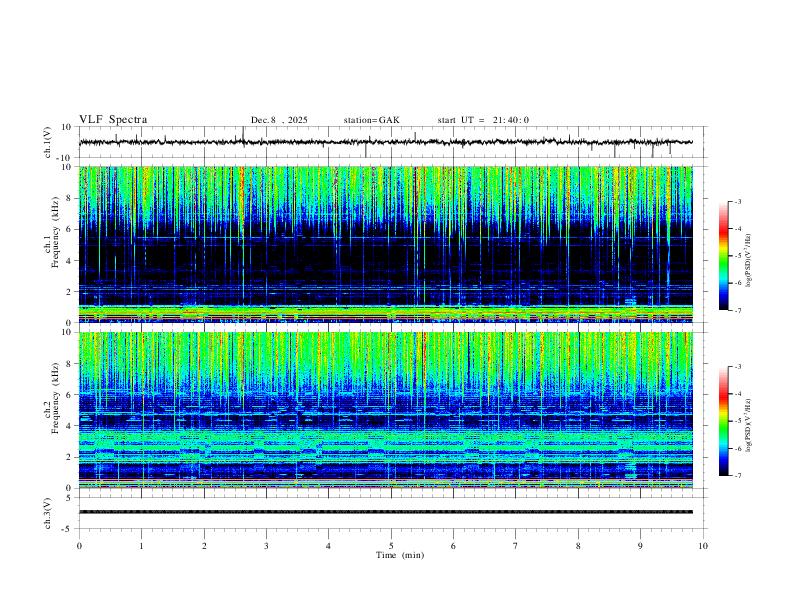Click the ch.2 color bar legend

(723, 421)
